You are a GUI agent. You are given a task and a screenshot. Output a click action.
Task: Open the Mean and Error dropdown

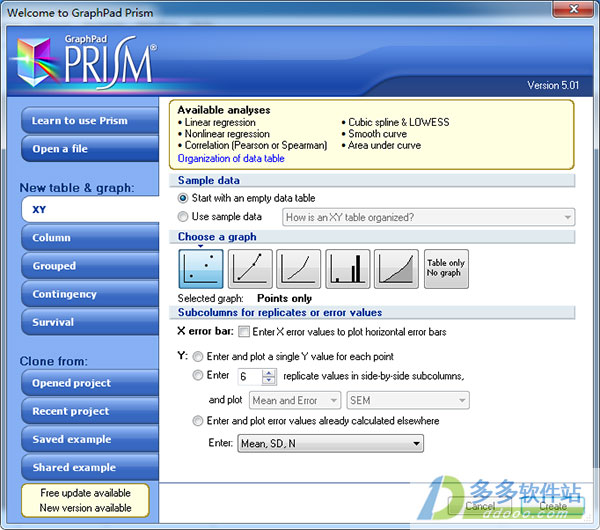click(295, 400)
